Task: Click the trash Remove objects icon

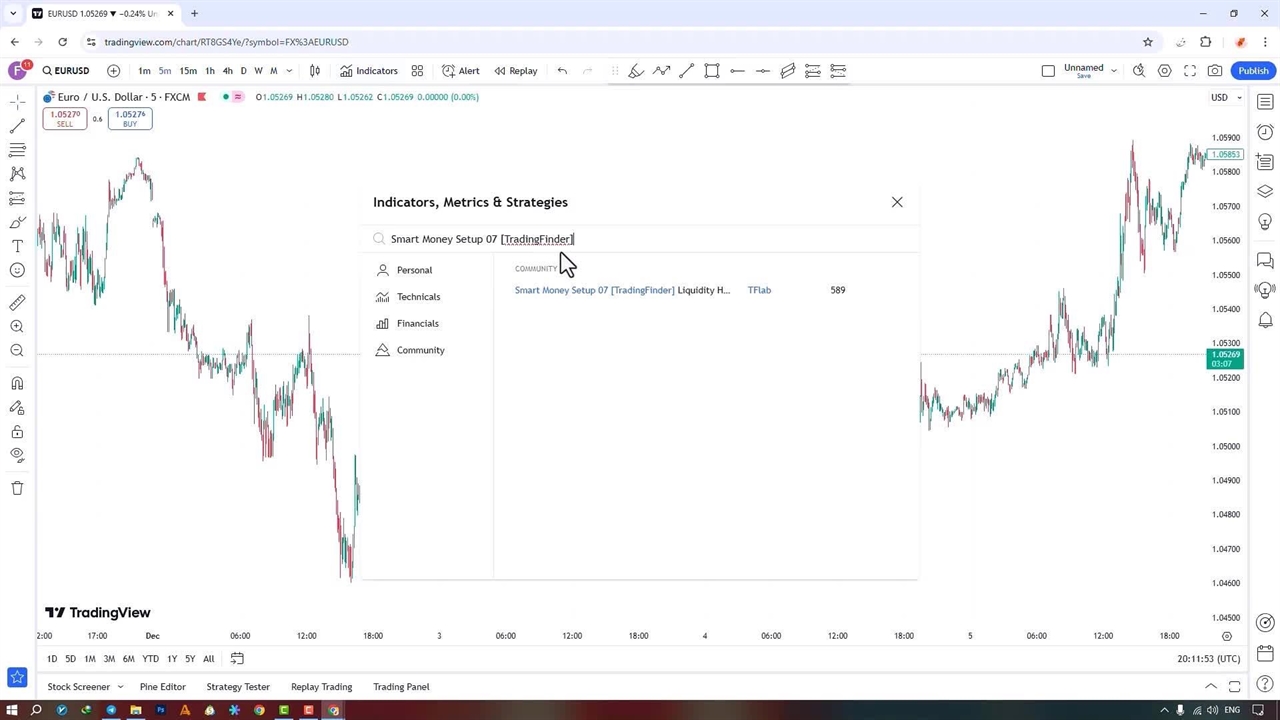Action: coord(17,488)
